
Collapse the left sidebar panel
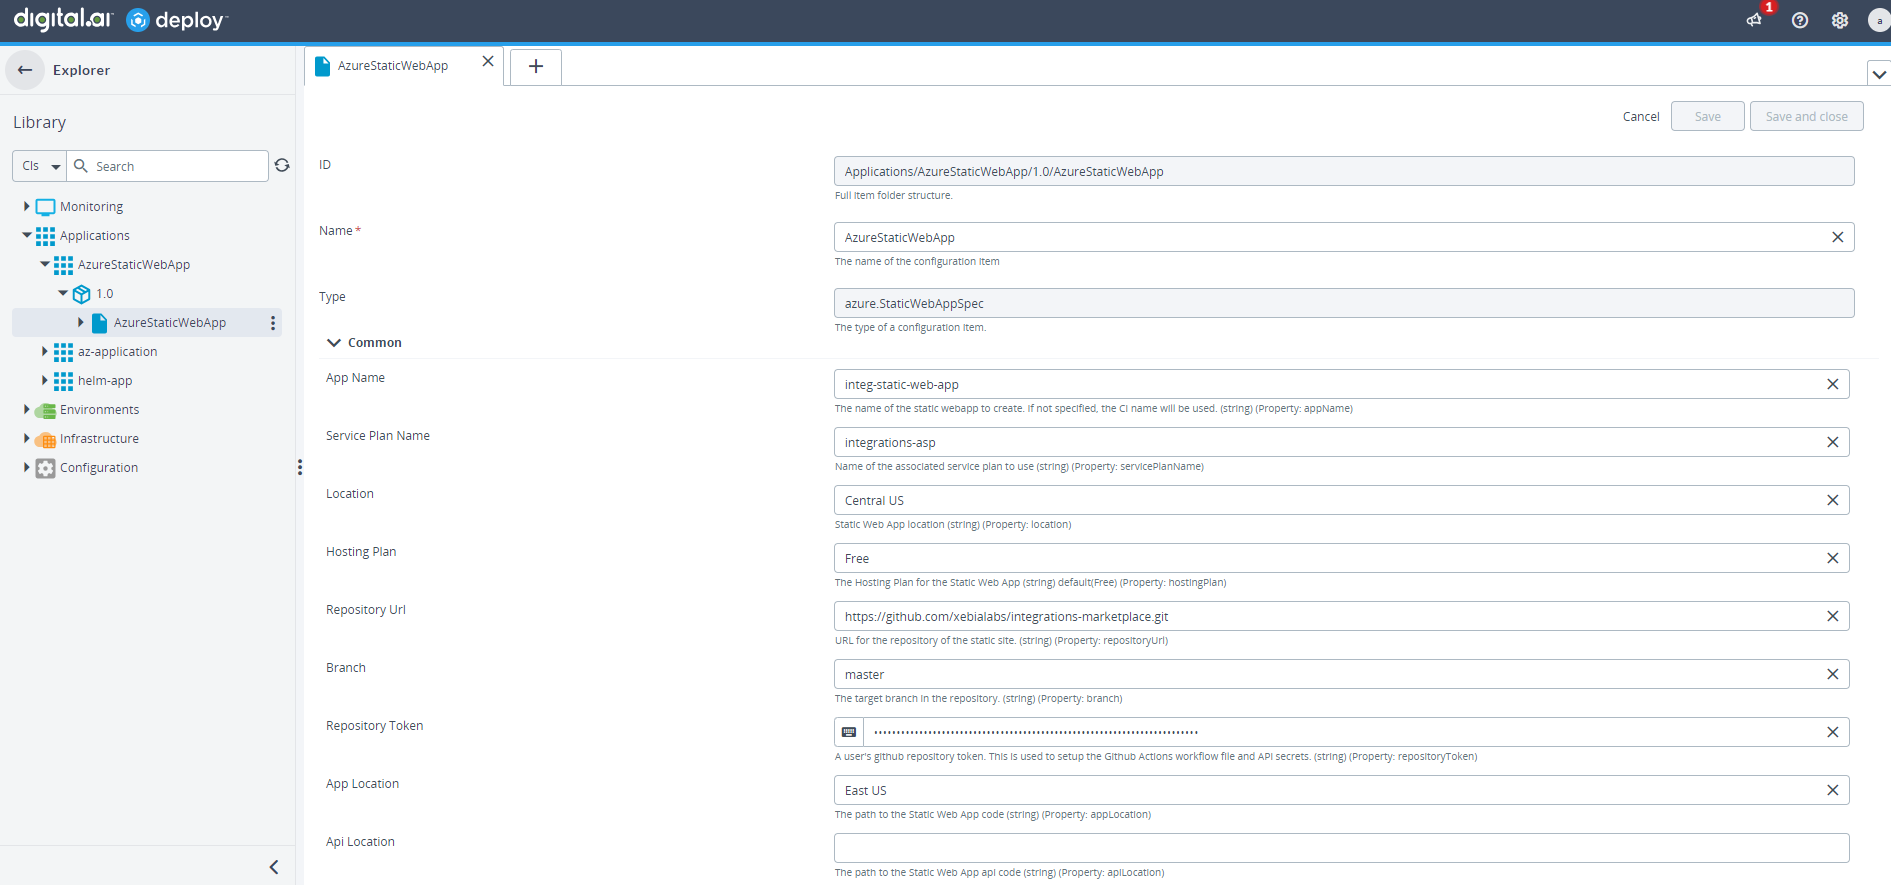pyautogui.click(x=274, y=867)
